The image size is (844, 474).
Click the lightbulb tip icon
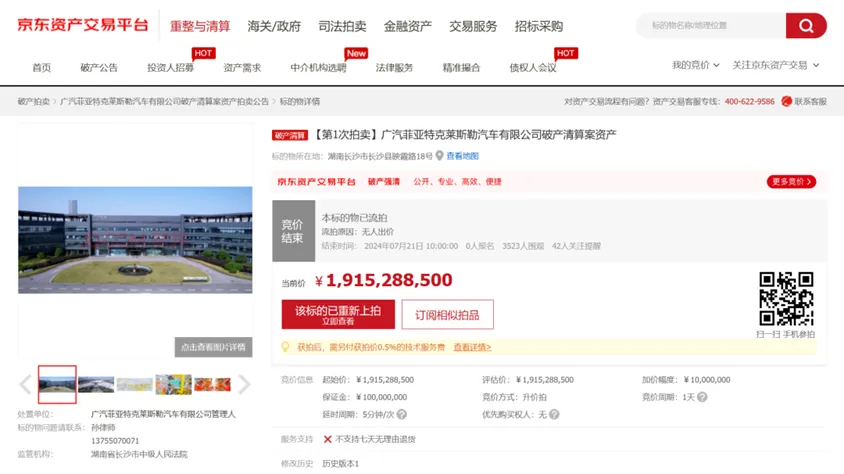285,347
